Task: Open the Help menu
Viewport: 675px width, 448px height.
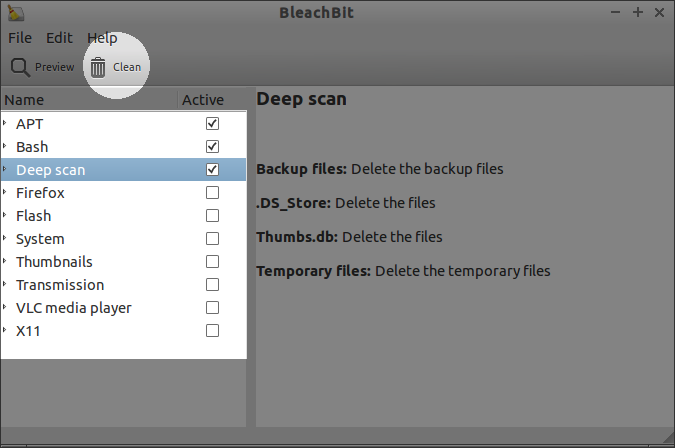Action: [x=102, y=38]
